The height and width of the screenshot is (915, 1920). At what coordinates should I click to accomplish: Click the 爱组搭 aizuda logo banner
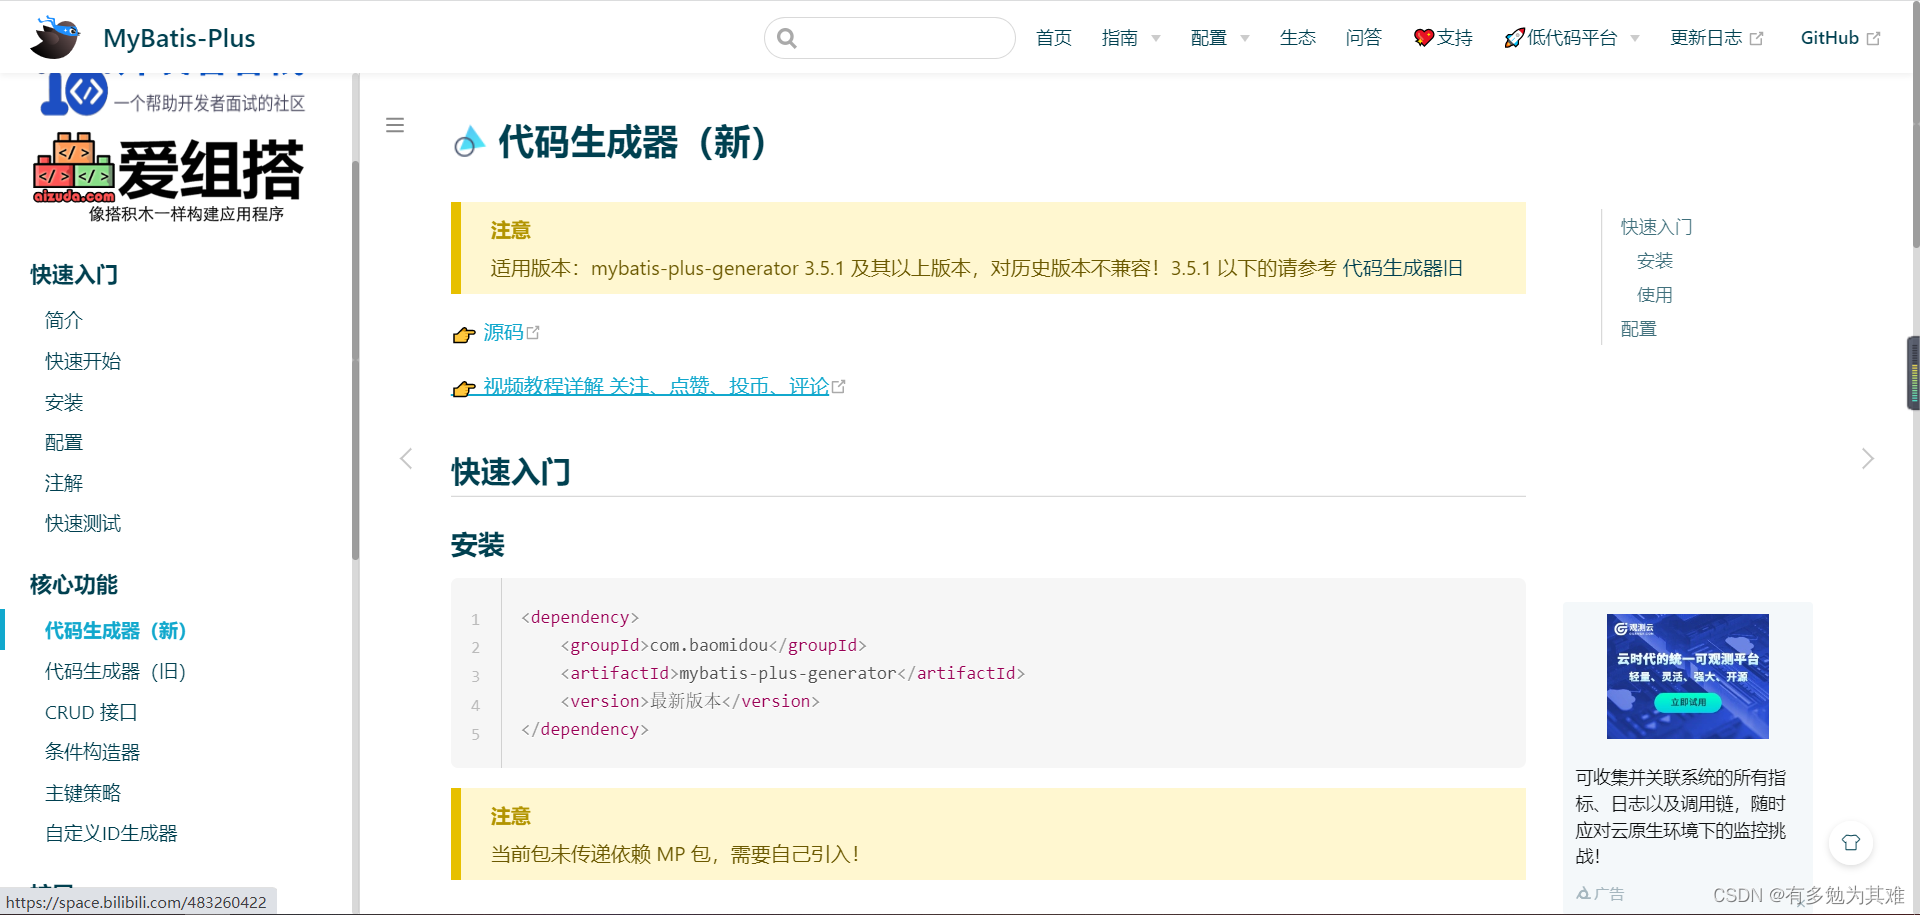168,177
